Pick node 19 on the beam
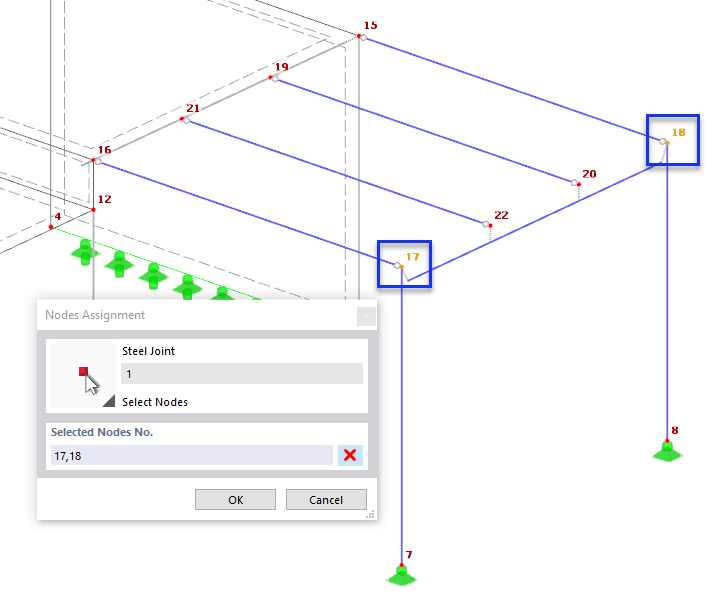The width and height of the screenshot is (720, 608). pyautogui.click(x=270, y=78)
